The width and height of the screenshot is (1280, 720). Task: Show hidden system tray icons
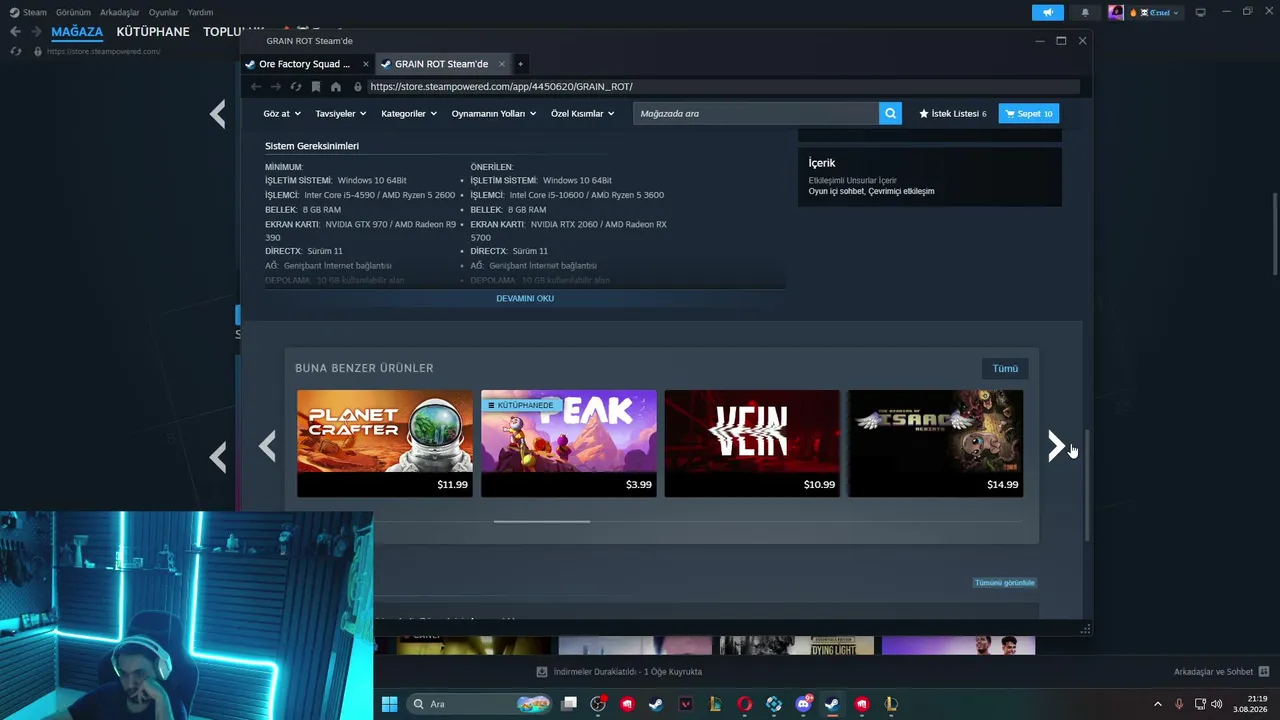point(1158,704)
